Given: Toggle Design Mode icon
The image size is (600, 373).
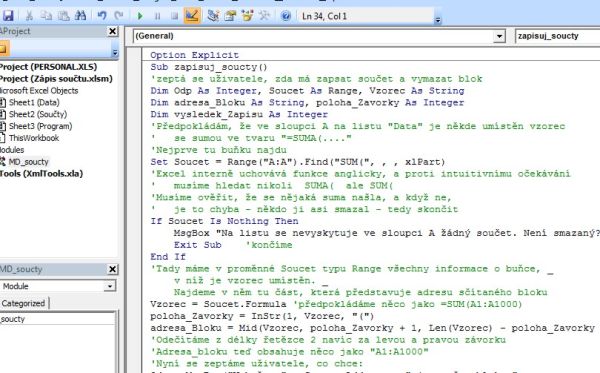Looking at the screenshot, I should coord(192,16).
